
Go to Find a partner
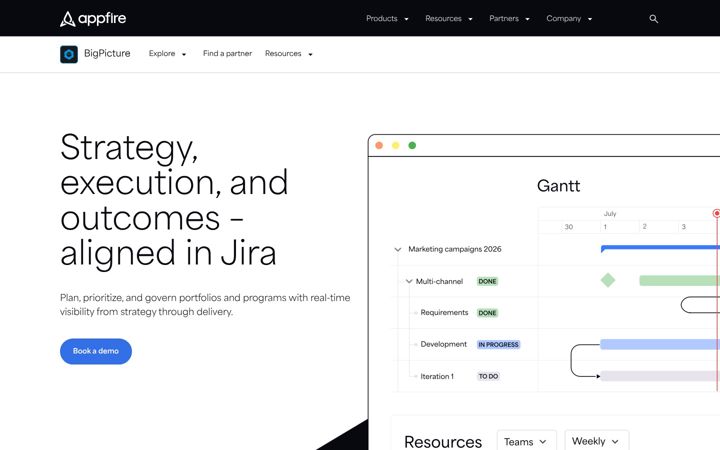(x=227, y=54)
